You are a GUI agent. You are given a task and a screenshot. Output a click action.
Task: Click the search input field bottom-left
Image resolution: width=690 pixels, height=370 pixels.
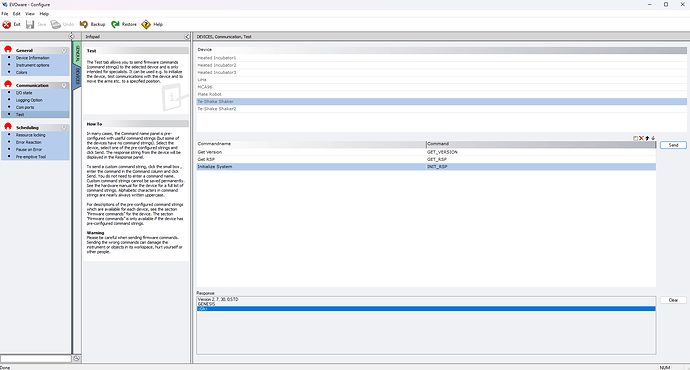(x=36, y=359)
